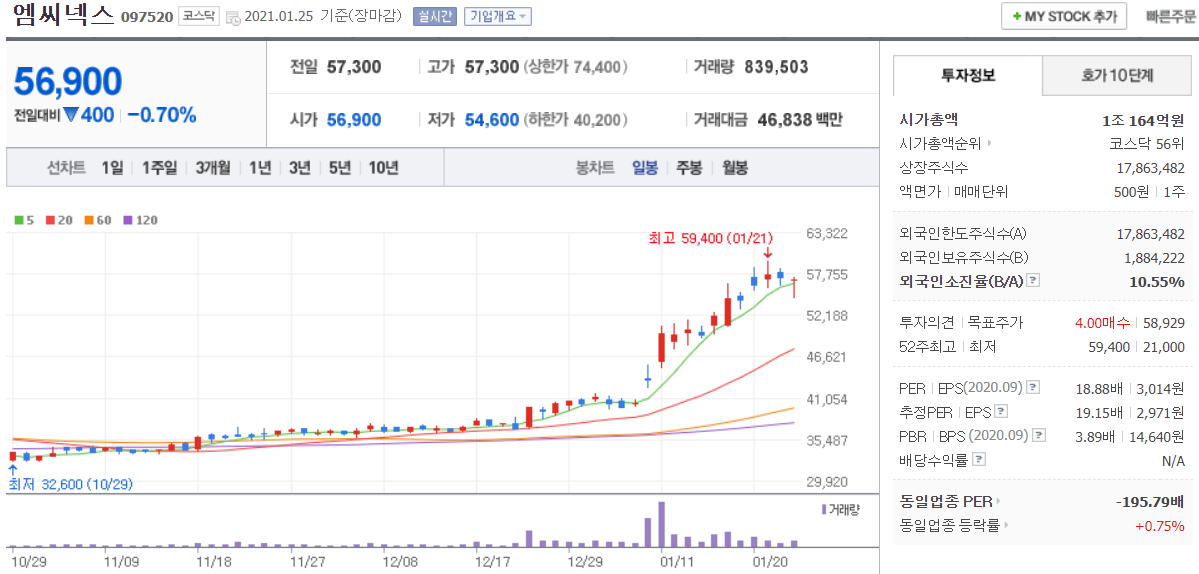Click the 저가 value 54,600

492,120
